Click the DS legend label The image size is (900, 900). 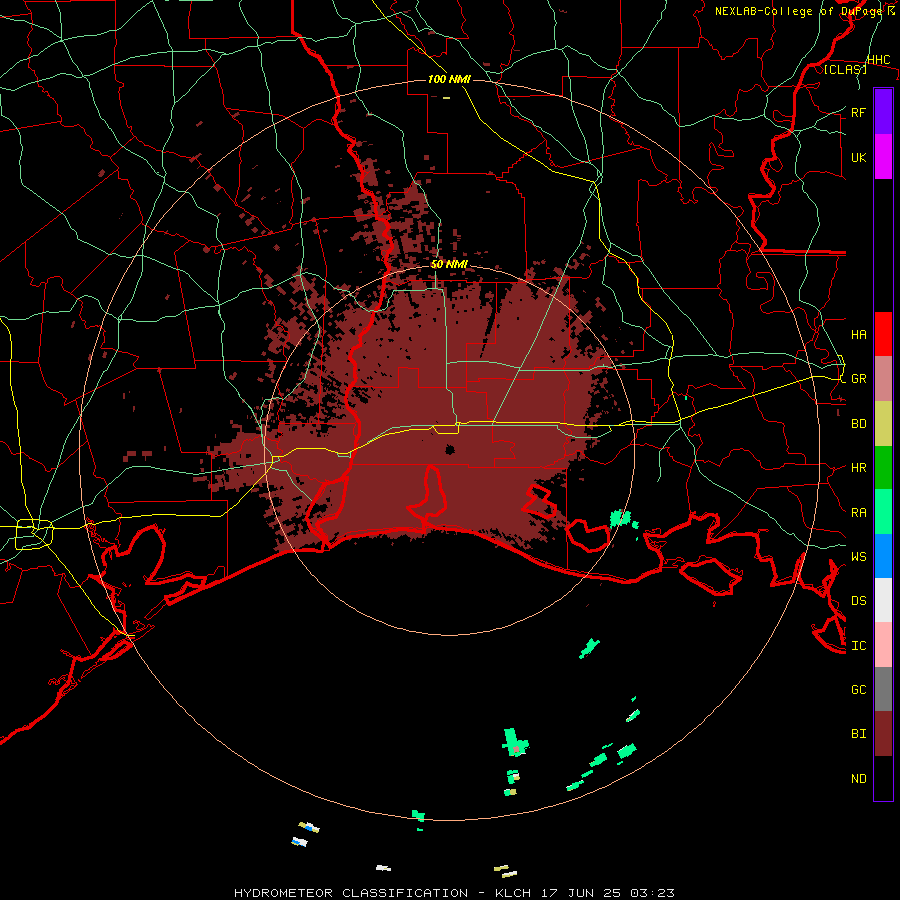[858, 601]
